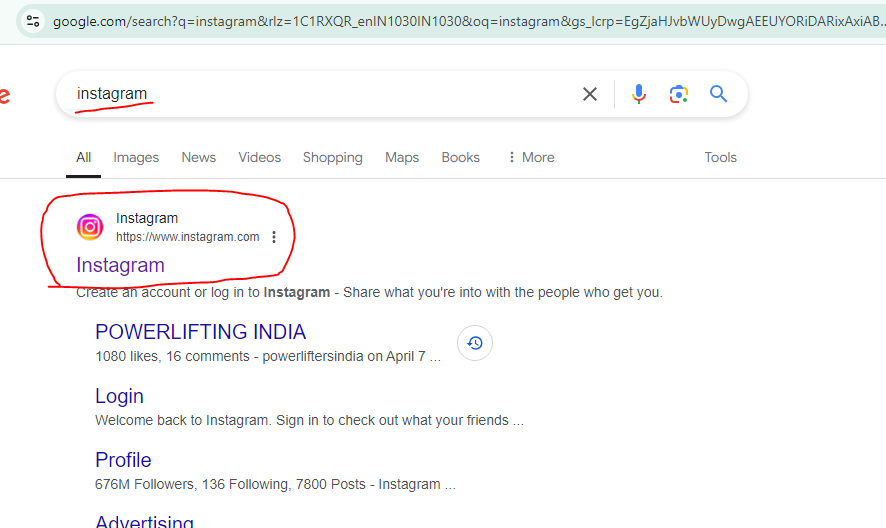886x528 pixels.
Task: Open the Tools options
Action: tap(720, 157)
